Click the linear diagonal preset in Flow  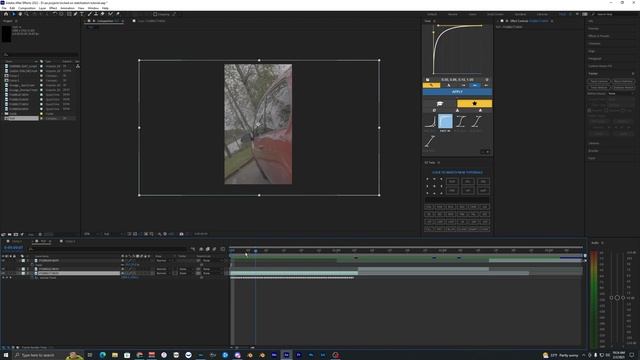429,142
